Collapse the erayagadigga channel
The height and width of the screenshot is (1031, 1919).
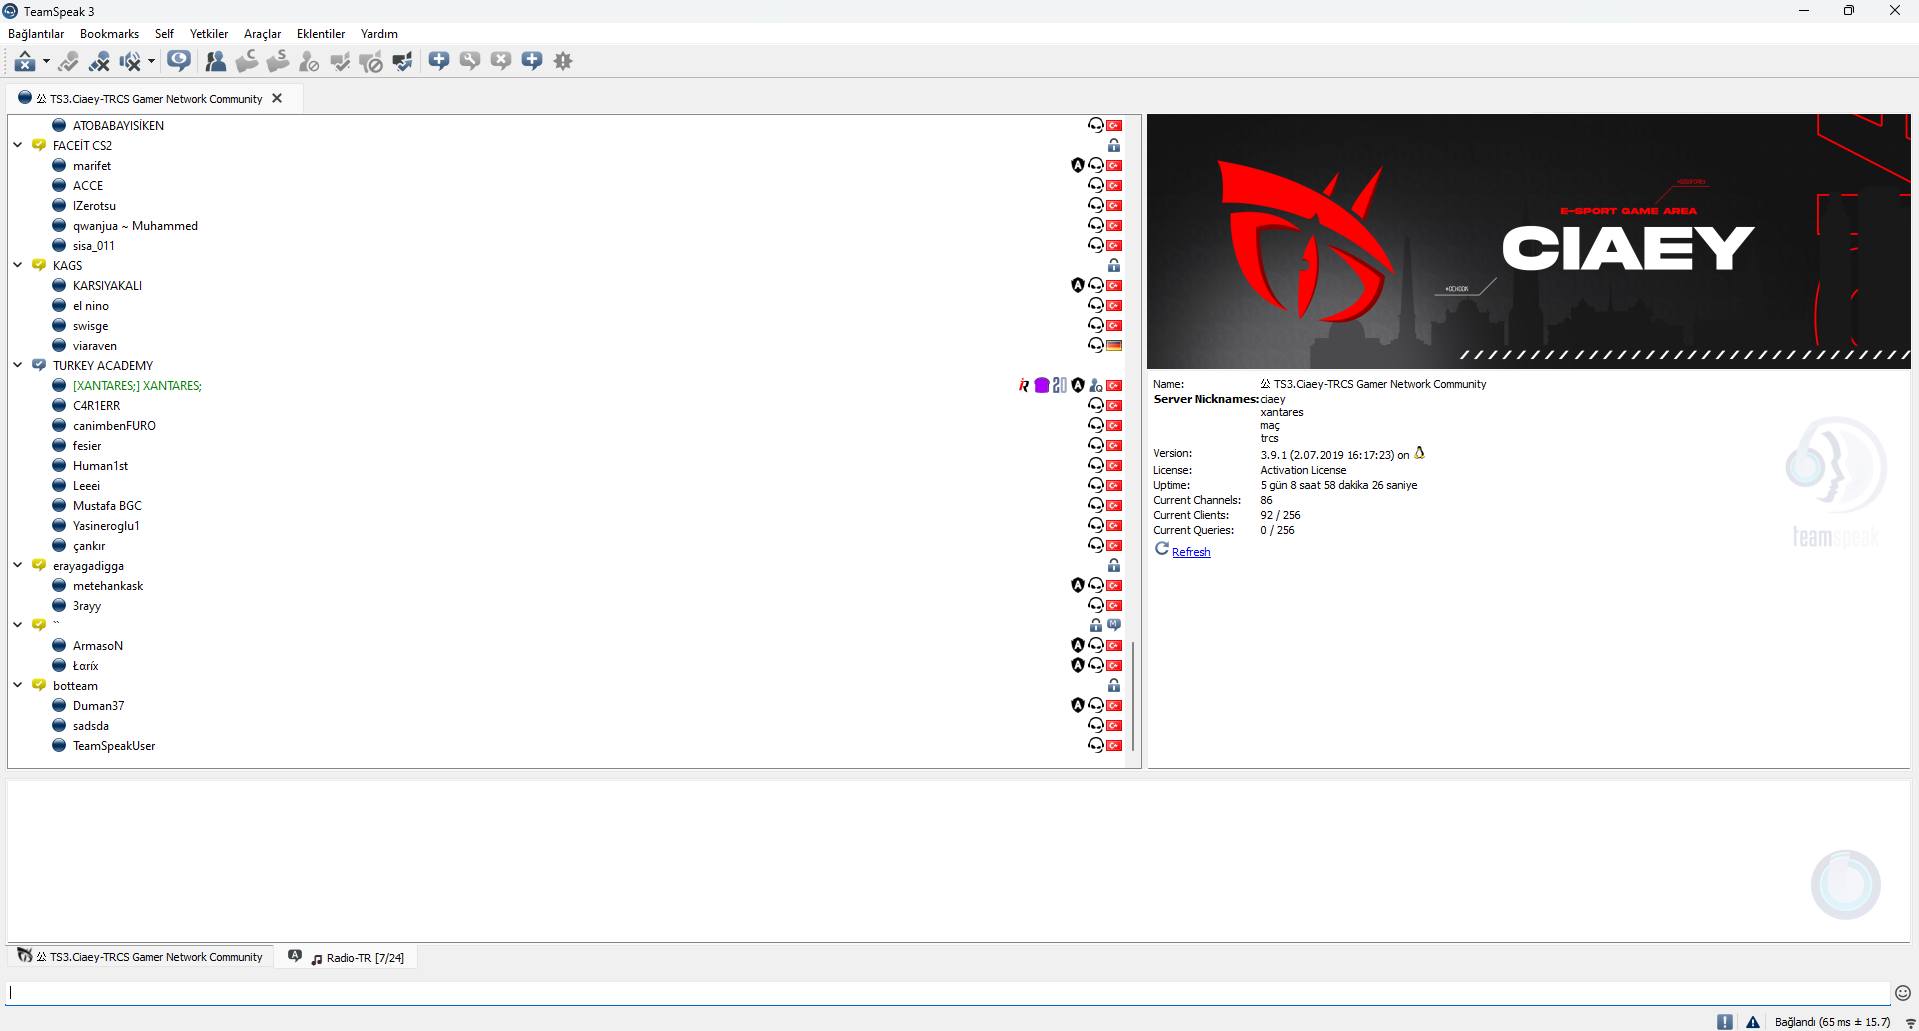(x=18, y=565)
